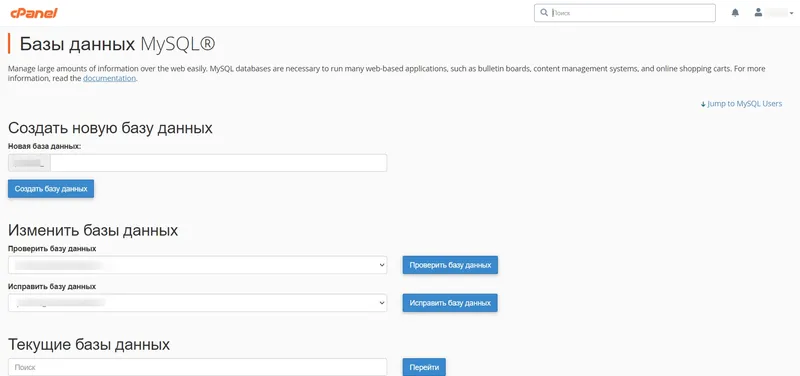Screen dimensions: 800x376
Task: Open the Проверить базу данных dropdown
Action: [x=197, y=265]
